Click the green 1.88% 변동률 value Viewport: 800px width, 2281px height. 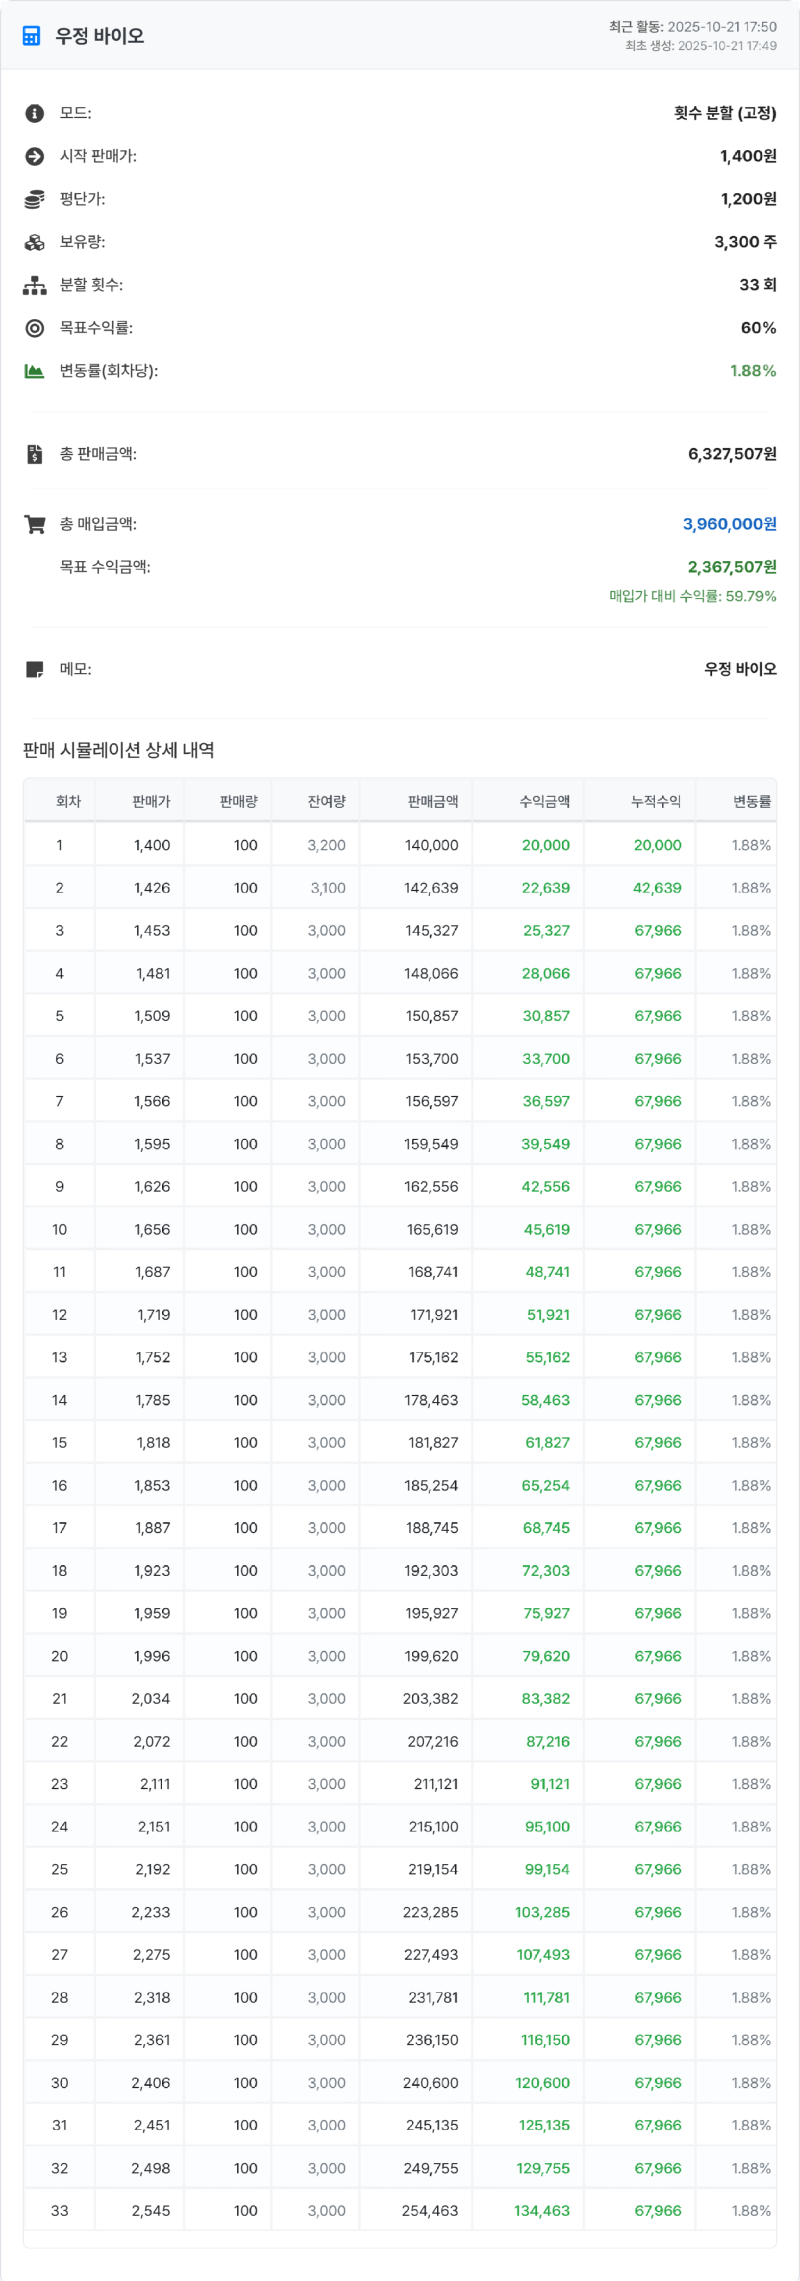coord(752,371)
